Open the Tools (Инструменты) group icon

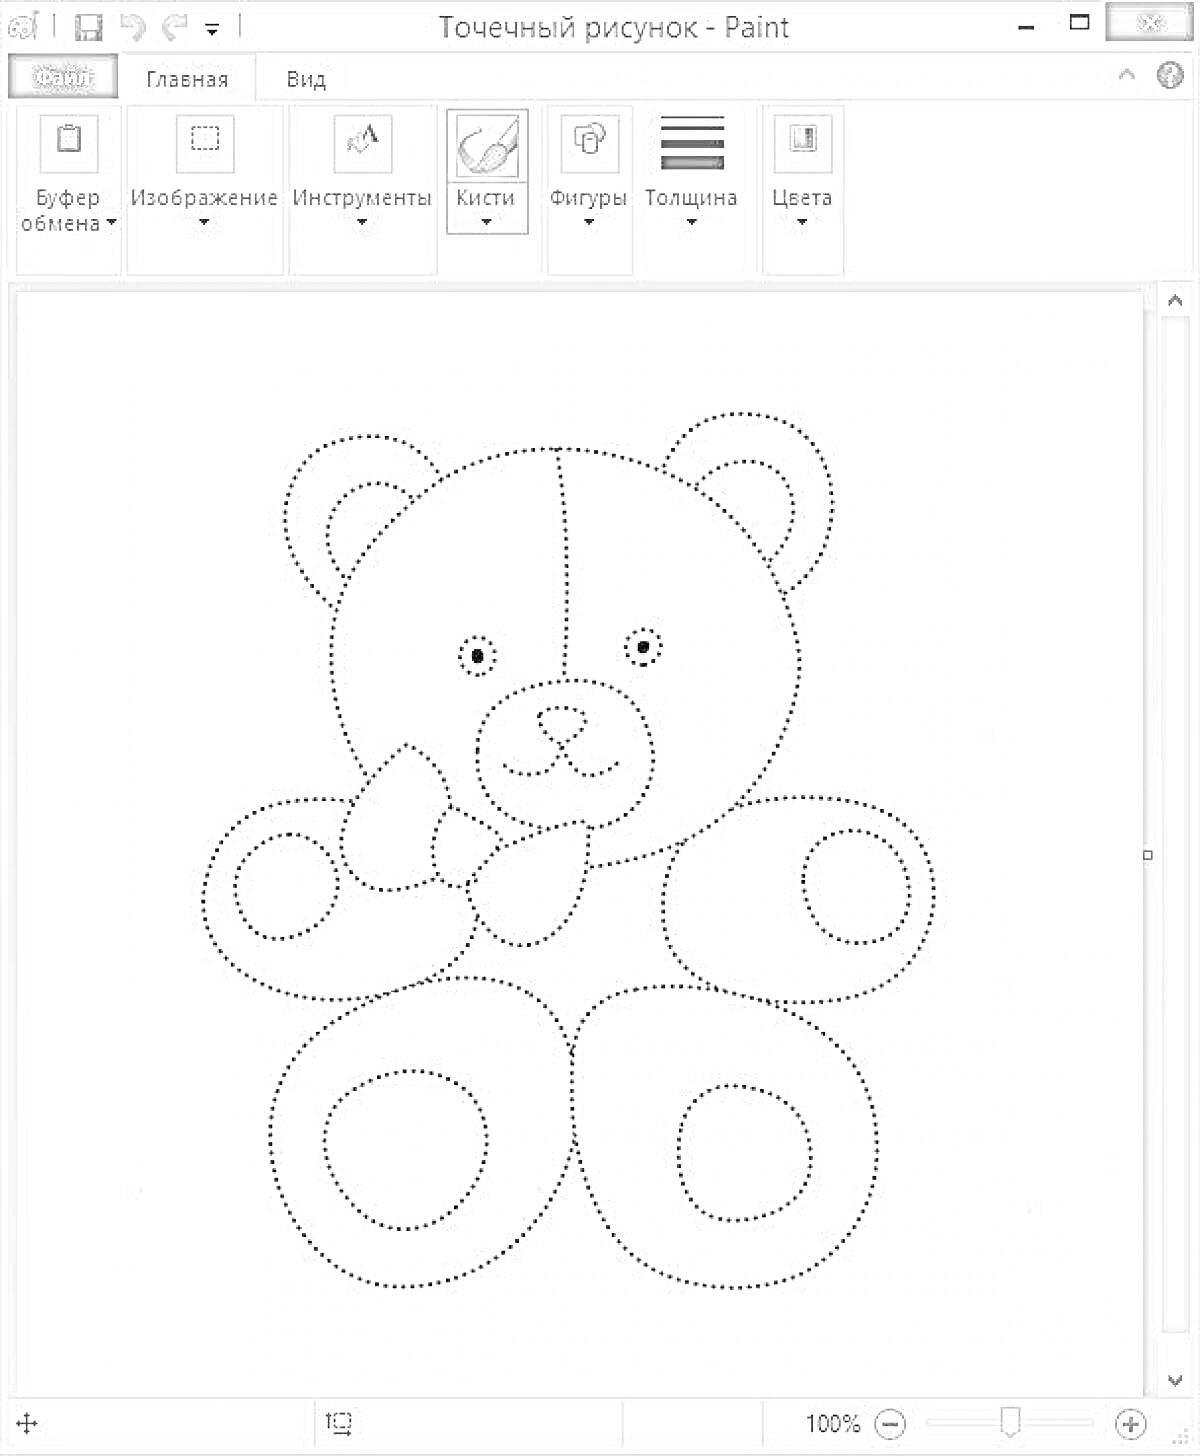(x=362, y=140)
